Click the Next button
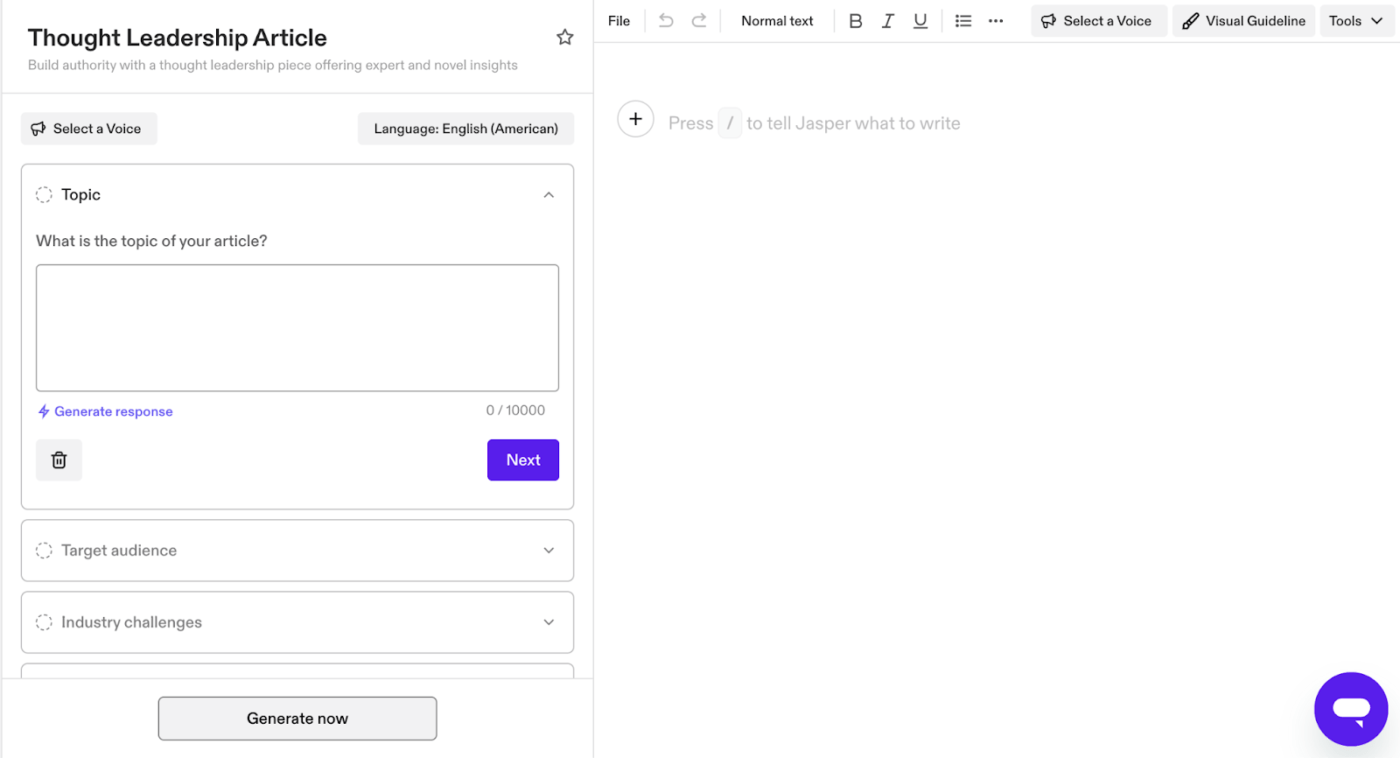Image resolution: width=1400 pixels, height=758 pixels. pos(523,460)
